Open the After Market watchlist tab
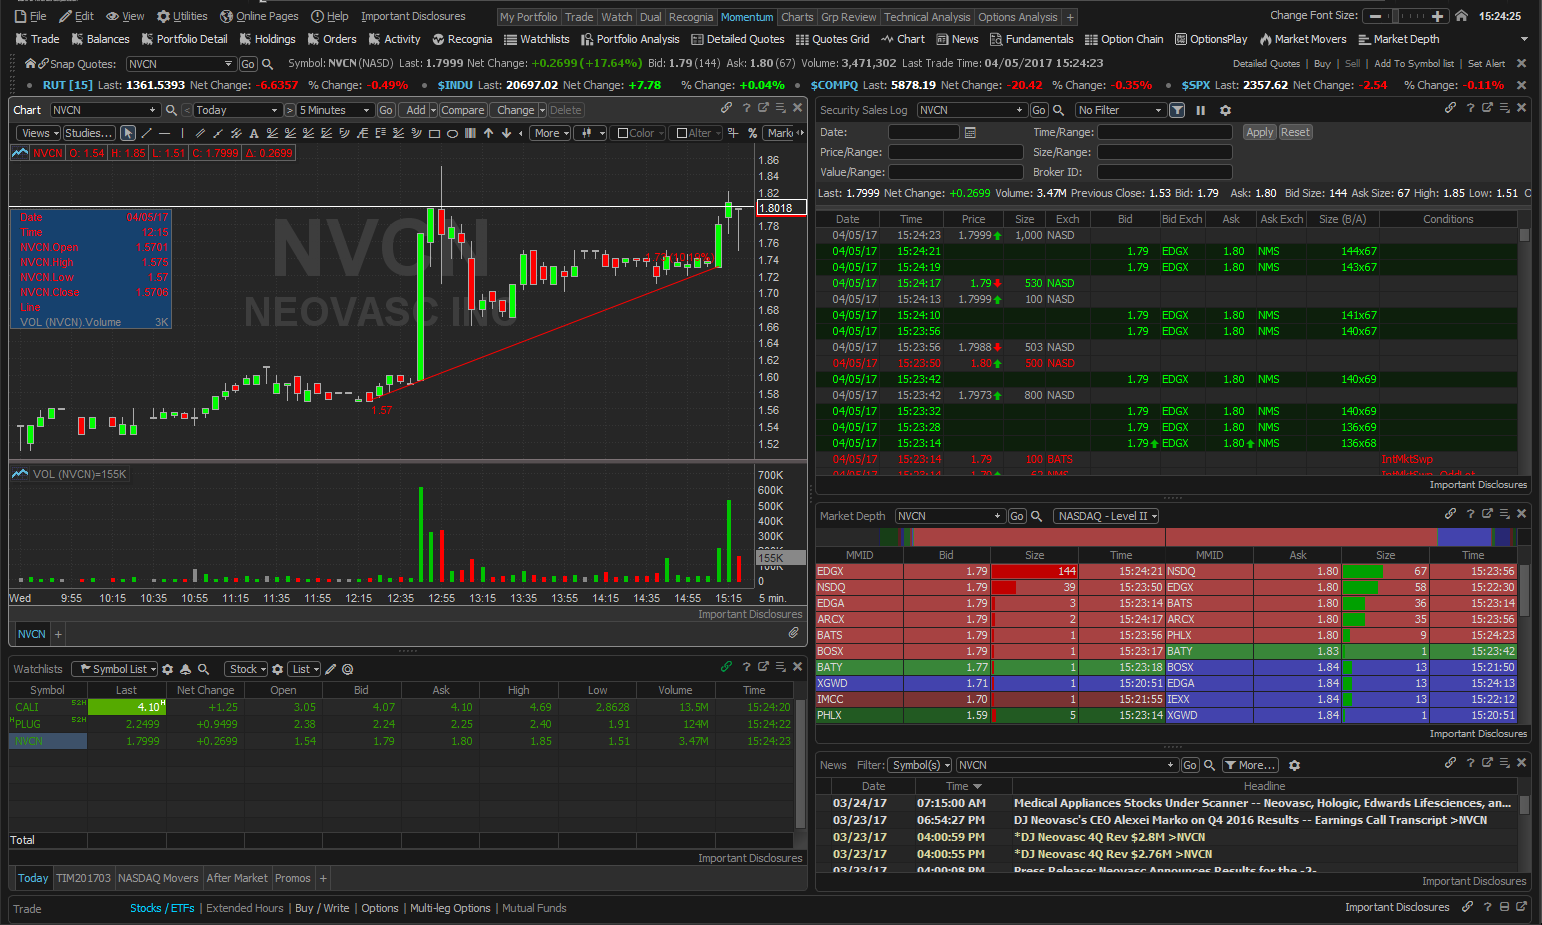Image resolution: width=1542 pixels, height=925 pixels. point(237,878)
